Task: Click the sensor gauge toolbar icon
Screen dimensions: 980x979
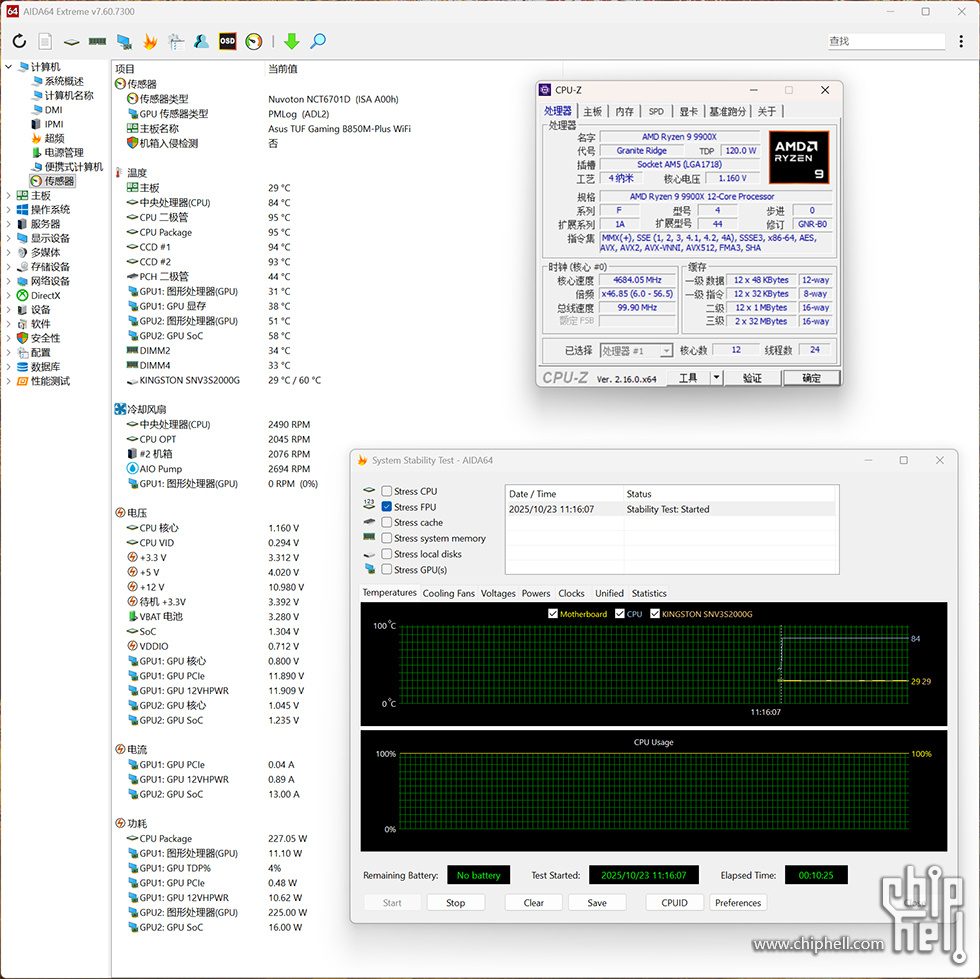Action: click(x=254, y=41)
